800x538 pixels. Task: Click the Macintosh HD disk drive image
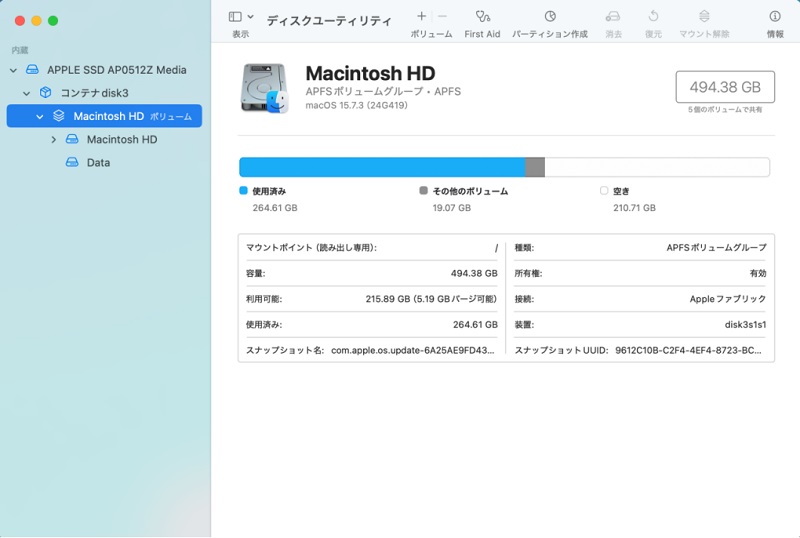tap(264, 87)
